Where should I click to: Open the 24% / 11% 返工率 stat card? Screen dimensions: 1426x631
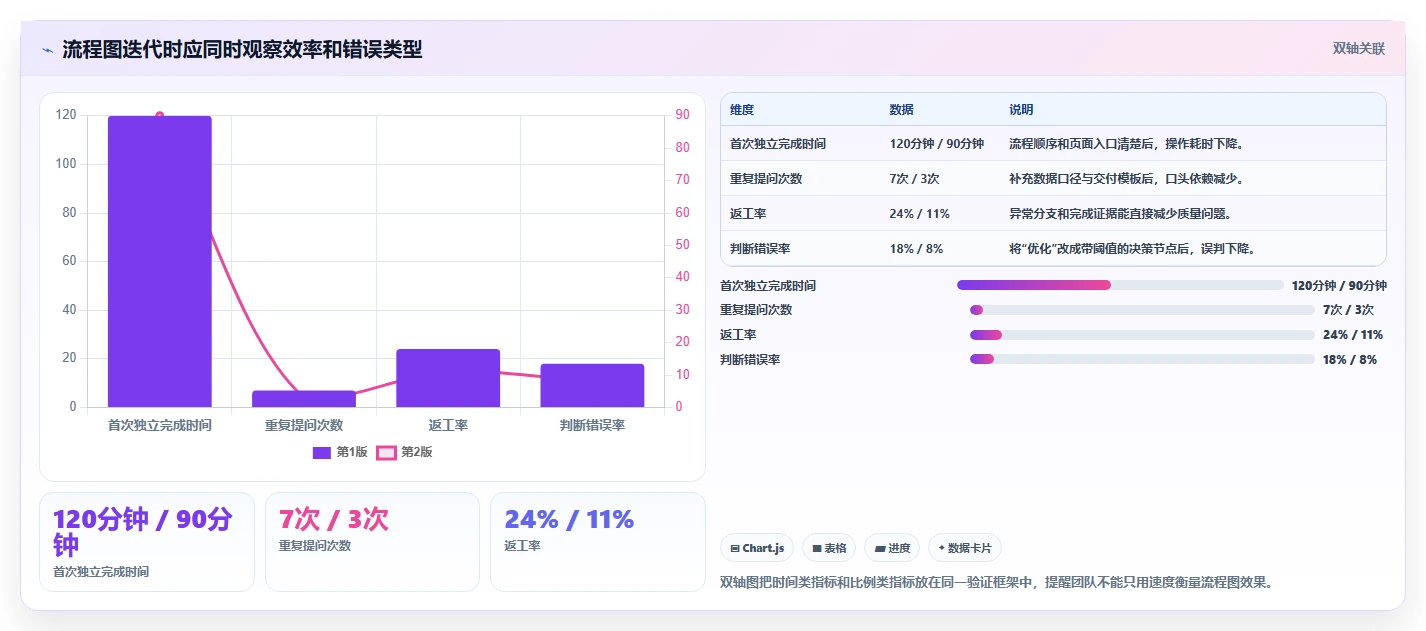[598, 542]
